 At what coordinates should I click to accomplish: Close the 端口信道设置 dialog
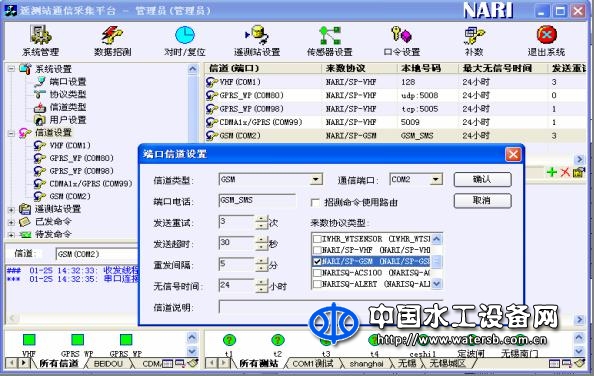(513, 154)
